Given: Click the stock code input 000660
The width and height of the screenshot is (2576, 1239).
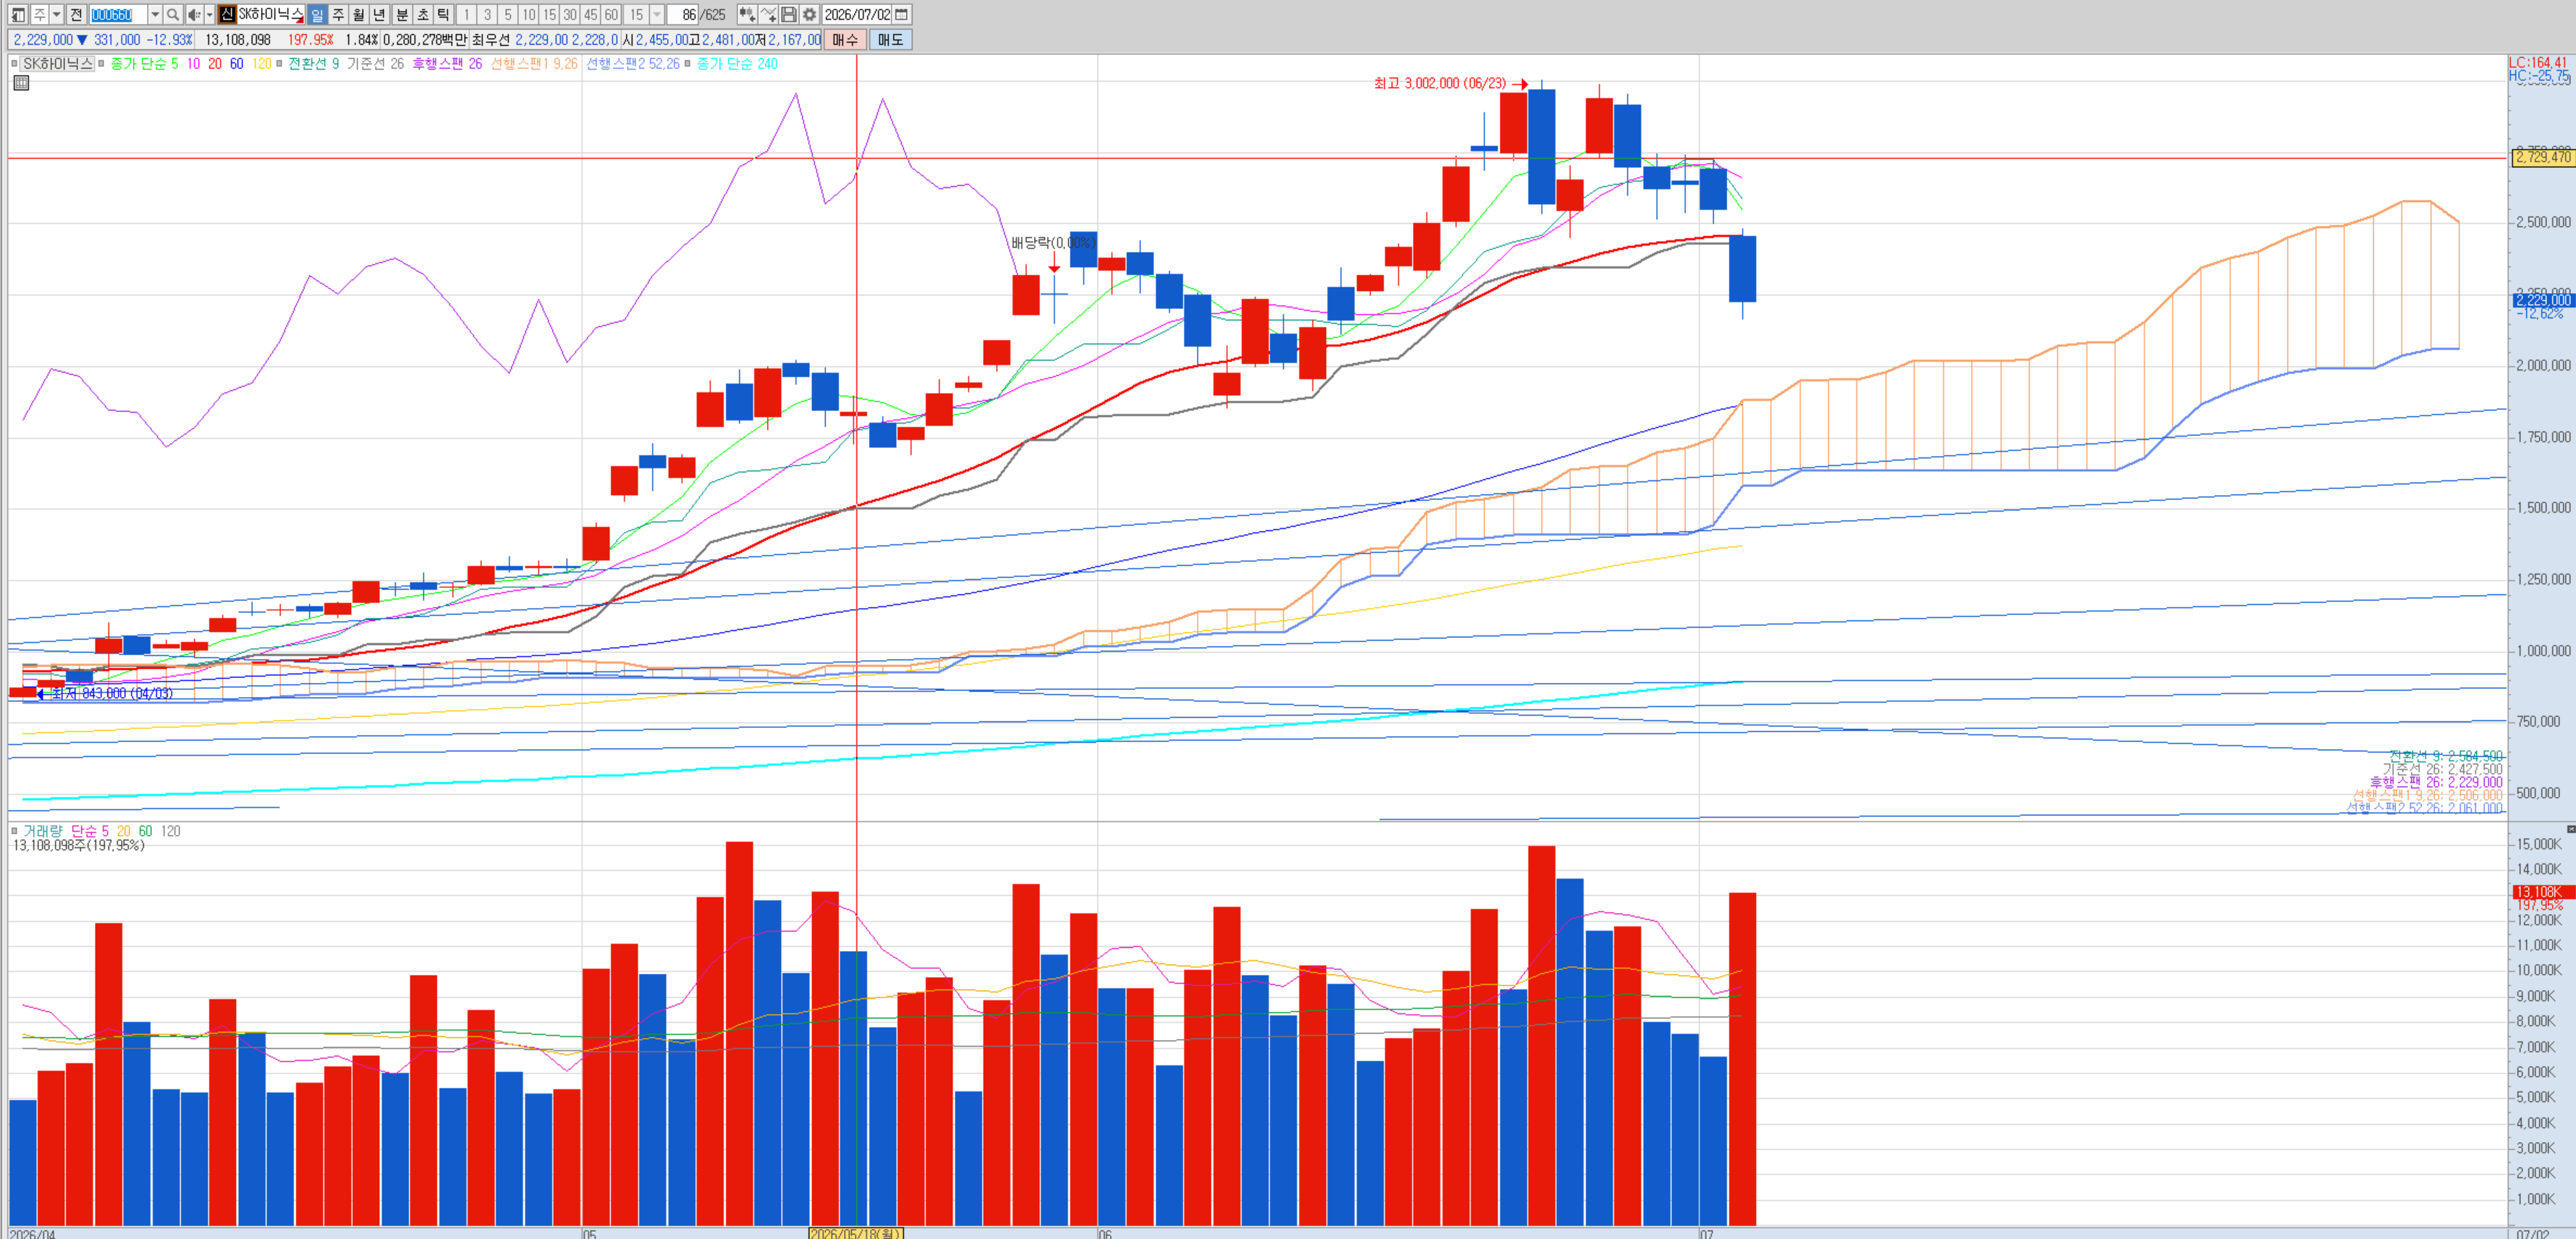Looking at the screenshot, I should pyautogui.click(x=118, y=14).
